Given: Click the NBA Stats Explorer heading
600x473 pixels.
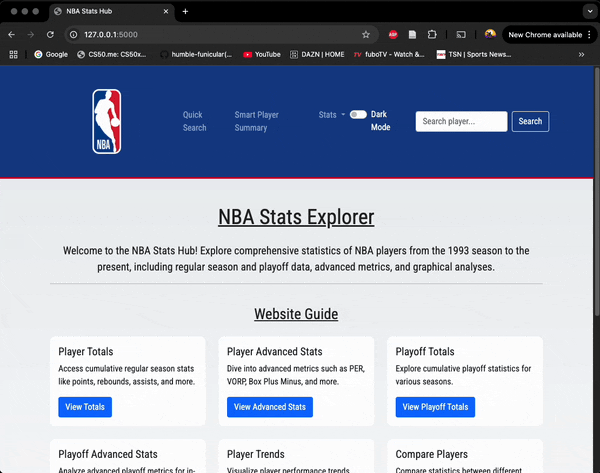Looking at the screenshot, I should (296, 217).
